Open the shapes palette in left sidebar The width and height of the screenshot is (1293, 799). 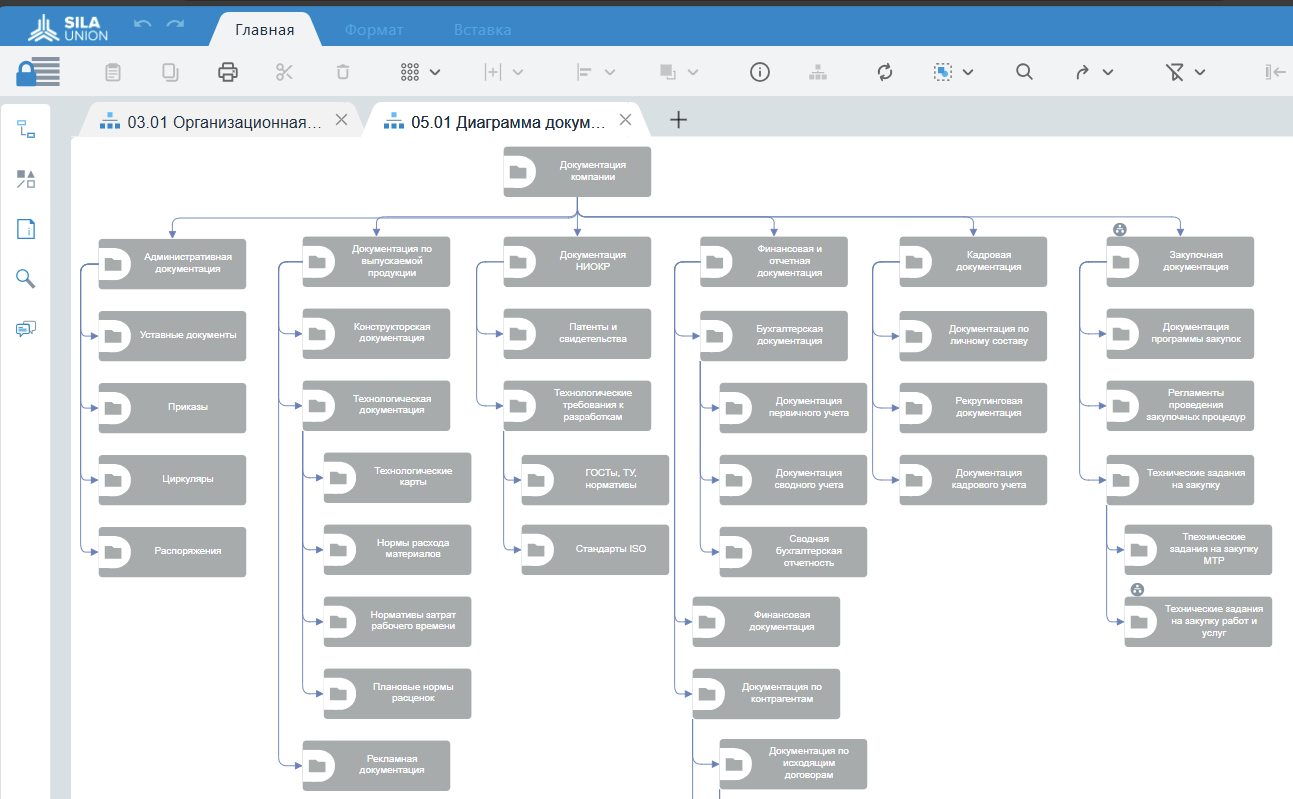click(26, 179)
